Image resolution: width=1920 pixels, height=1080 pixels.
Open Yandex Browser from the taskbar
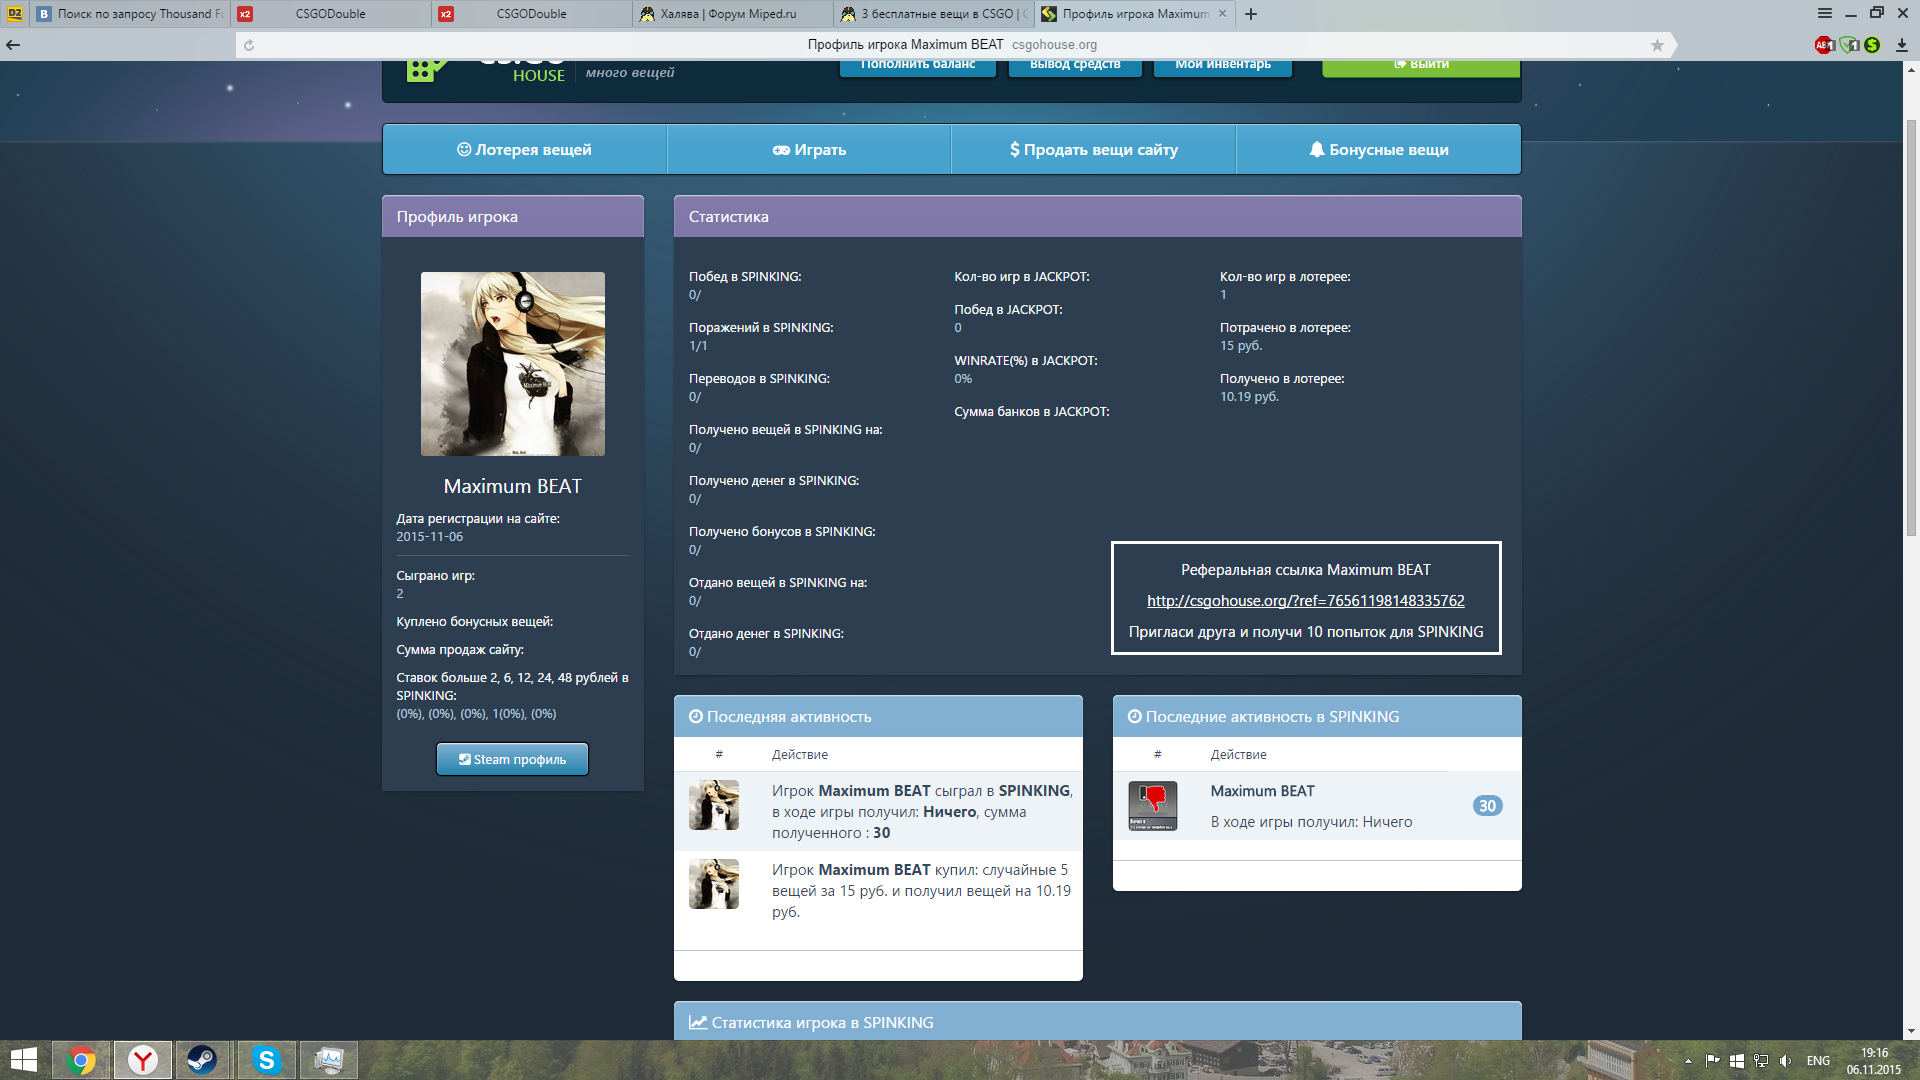click(143, 1060)
